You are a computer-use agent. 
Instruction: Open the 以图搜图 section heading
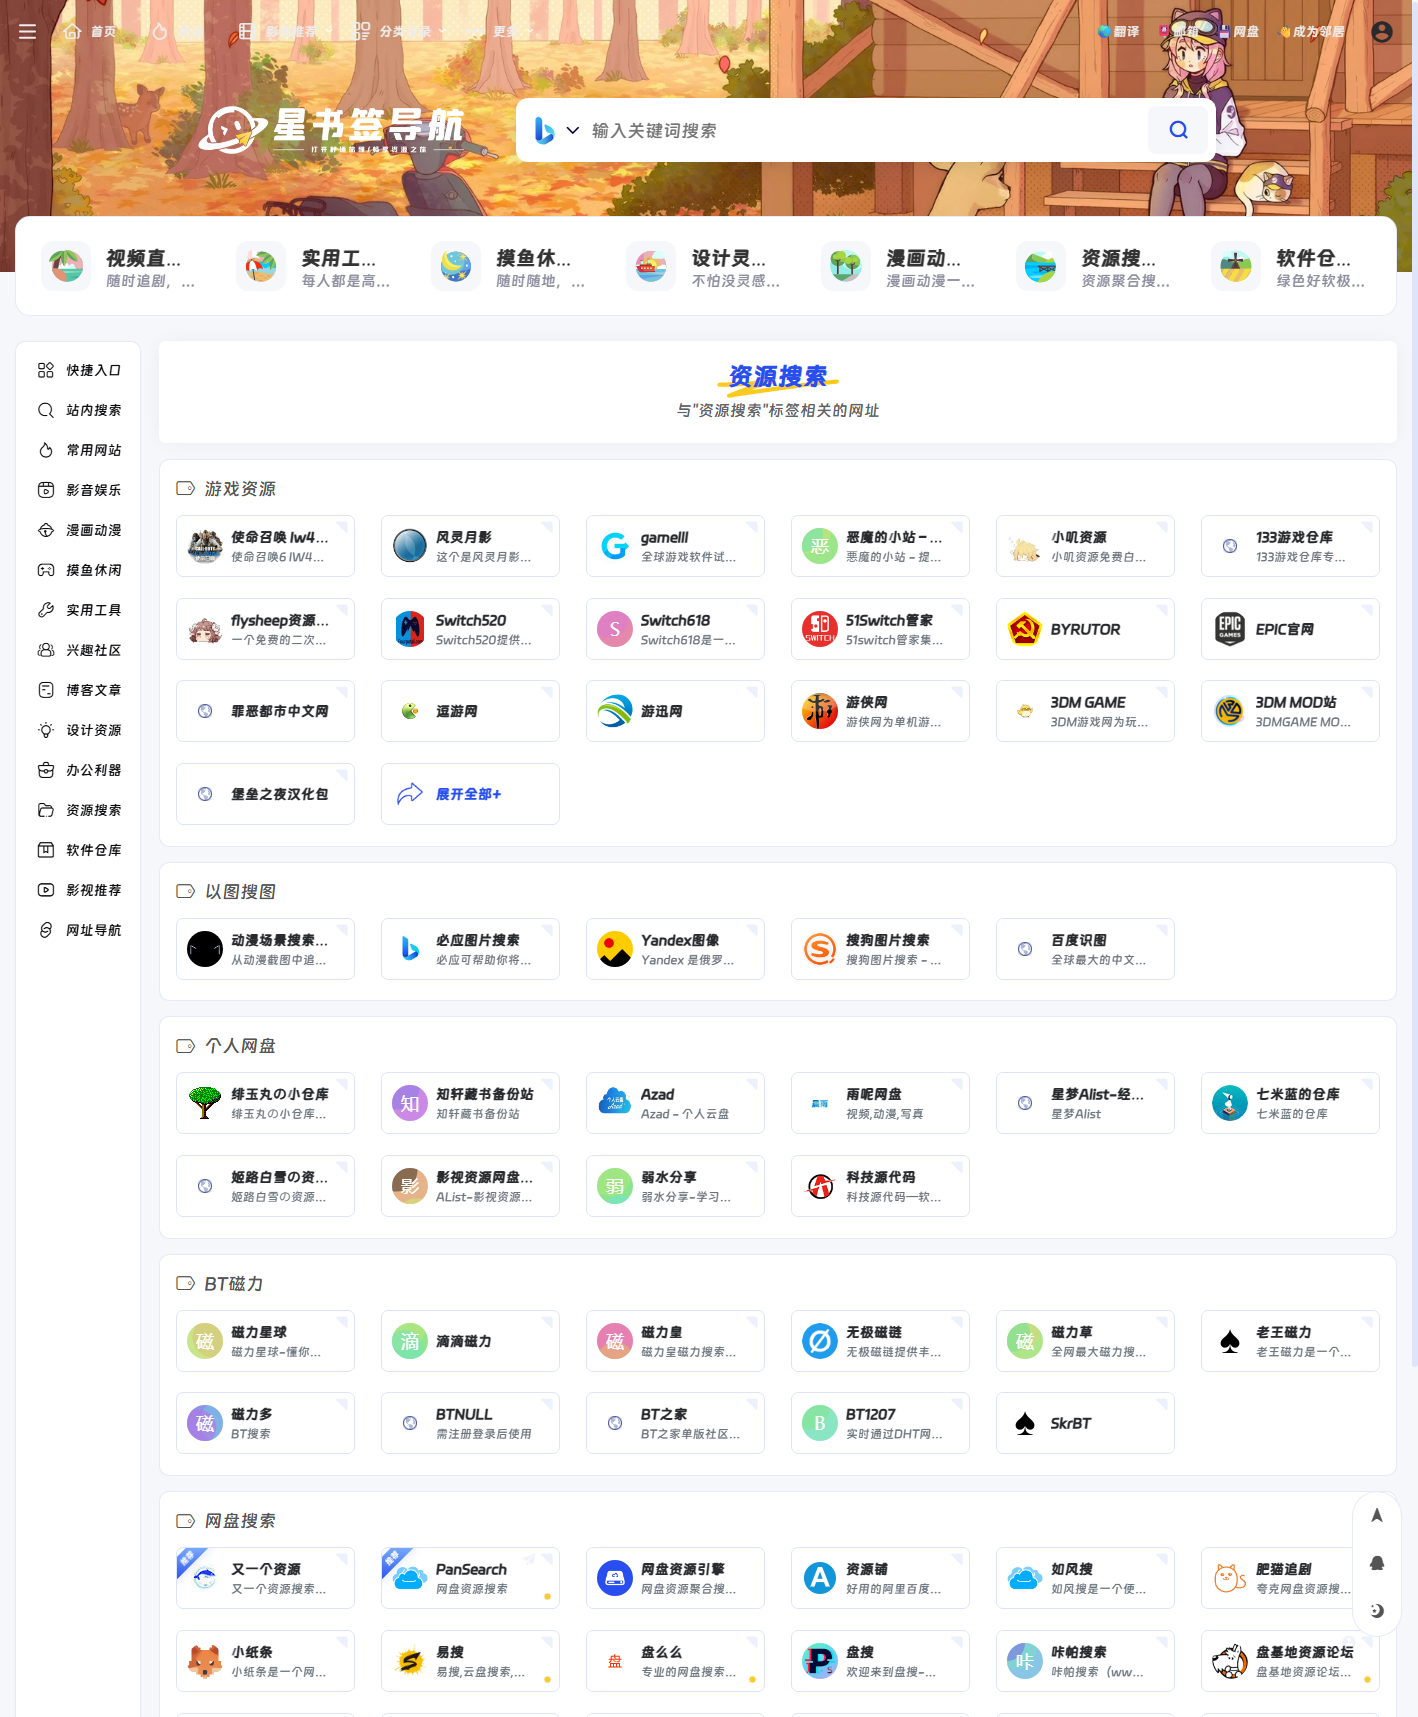coord(240,892)
